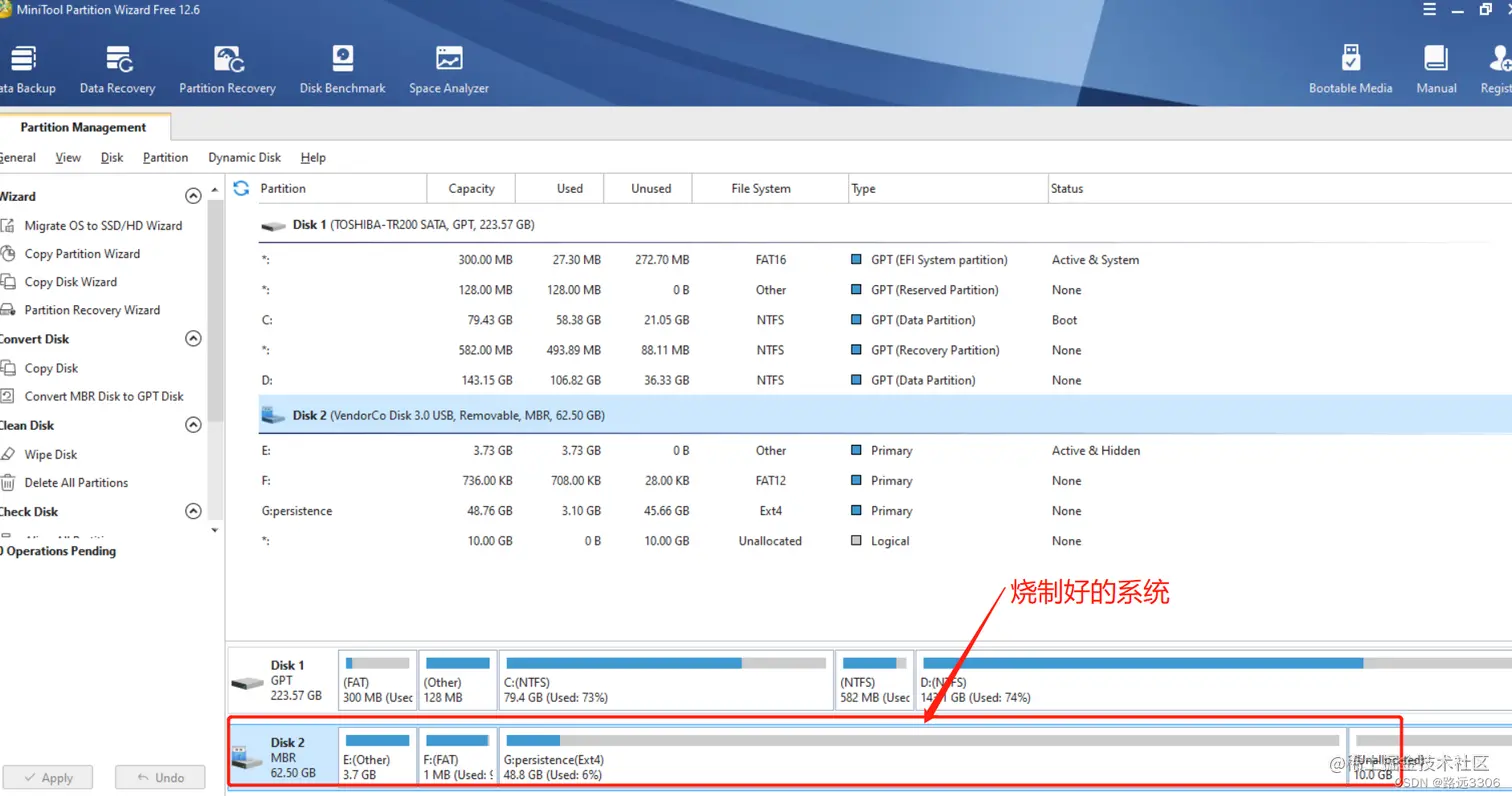This screenshot has width=1512, height=796.
Task: Select the 10.00 GB Unallocated row
Action: click(x=884, y=540)
